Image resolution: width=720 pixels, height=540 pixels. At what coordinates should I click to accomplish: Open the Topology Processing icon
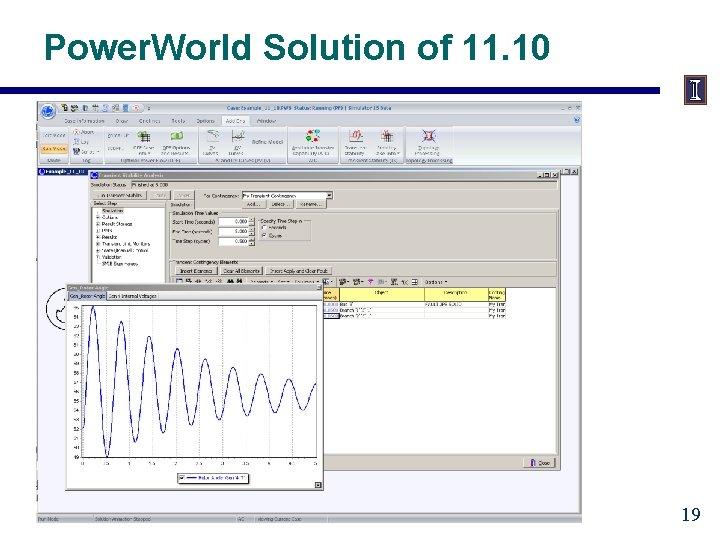point(428,142)
